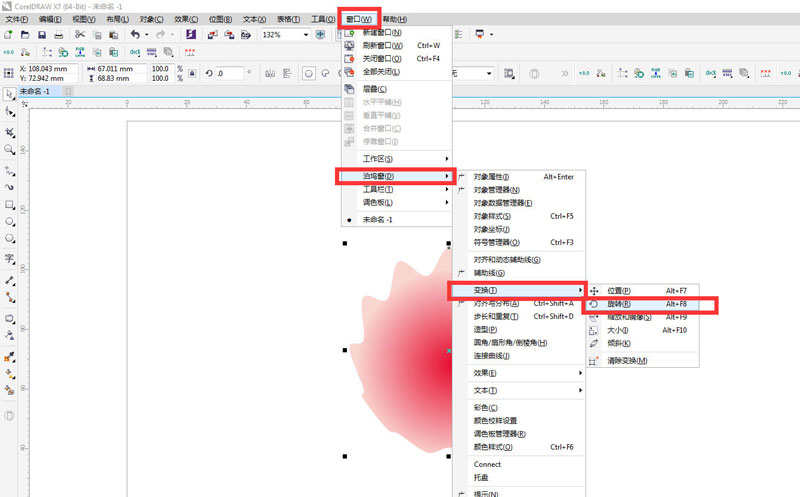
Task: Click the Save icon in toolbar
Action: (41, 34)
